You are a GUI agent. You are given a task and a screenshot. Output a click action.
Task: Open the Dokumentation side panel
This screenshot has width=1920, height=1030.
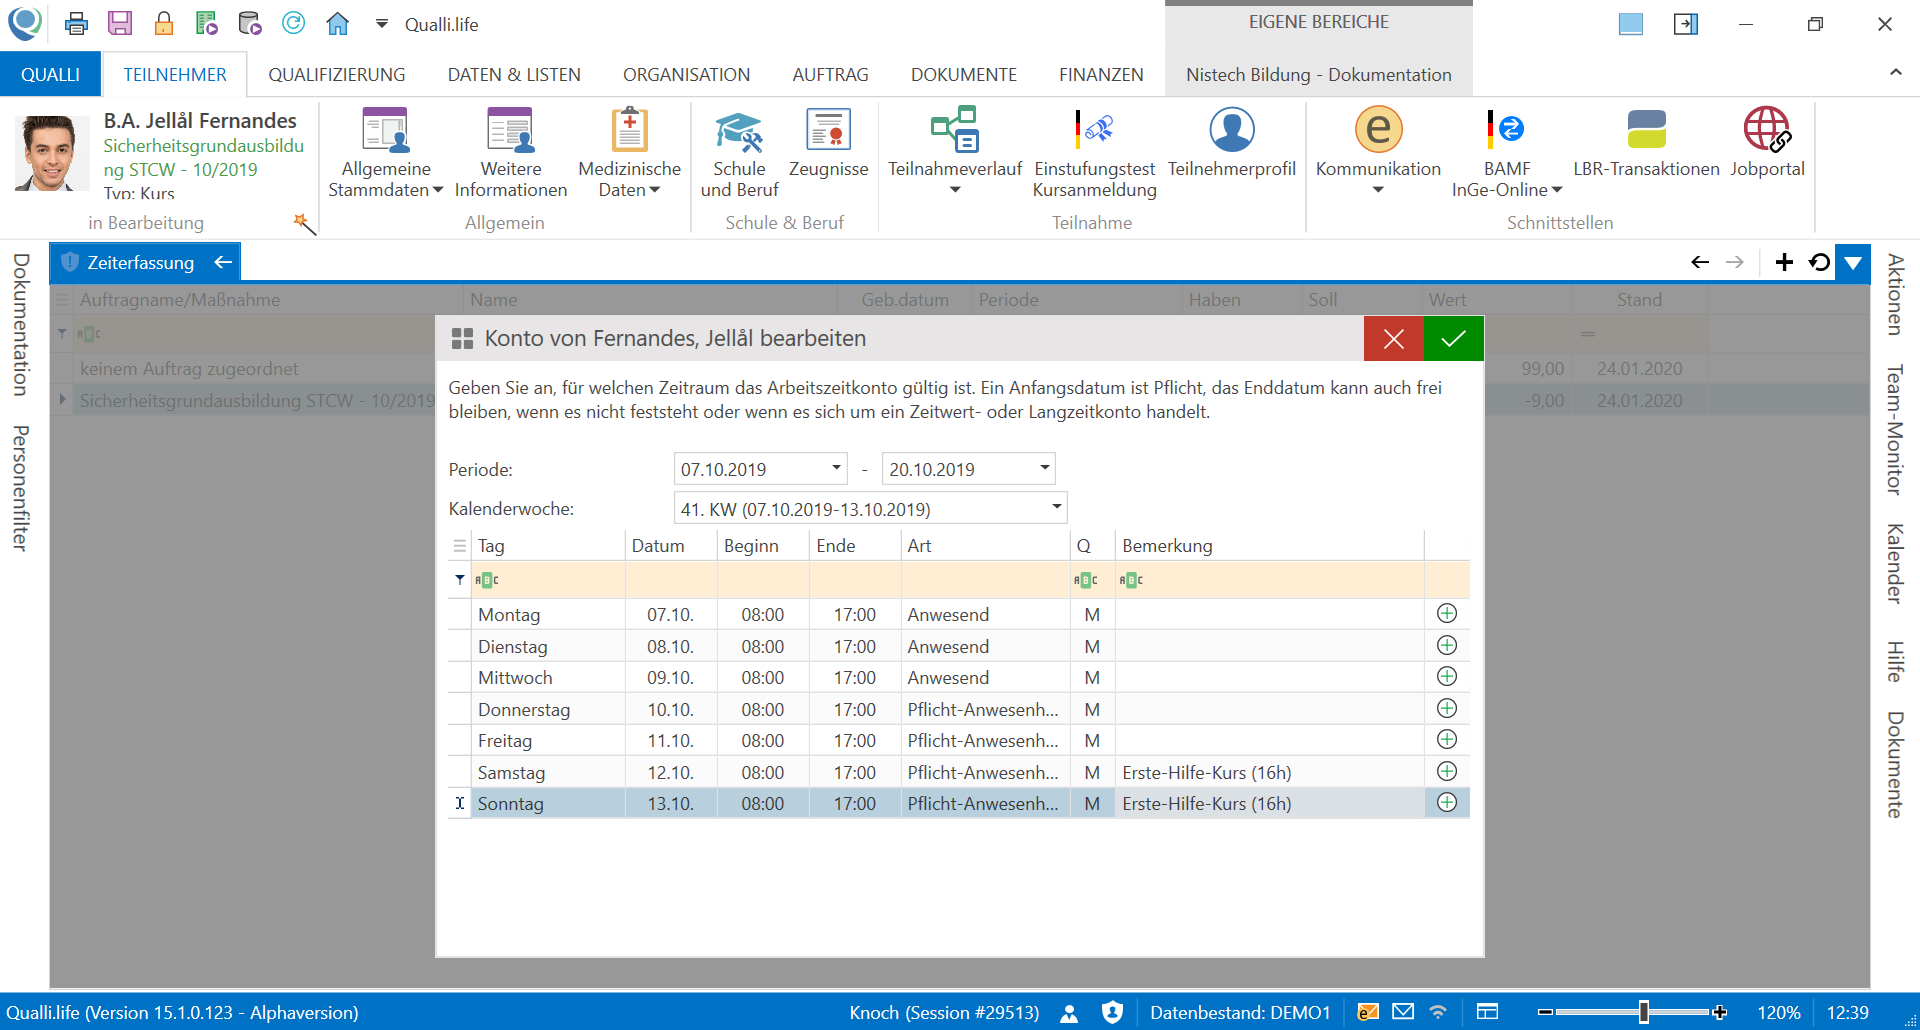(x=20, y=325)
